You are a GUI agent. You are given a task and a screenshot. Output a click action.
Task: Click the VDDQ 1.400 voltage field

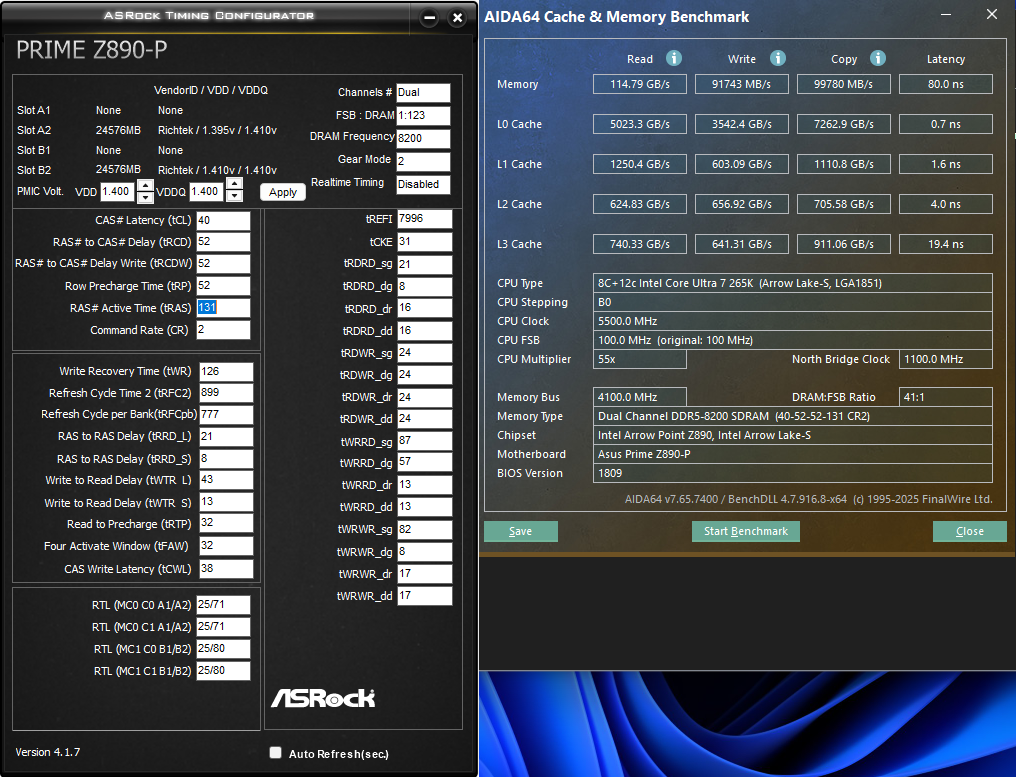pos(207,191)
